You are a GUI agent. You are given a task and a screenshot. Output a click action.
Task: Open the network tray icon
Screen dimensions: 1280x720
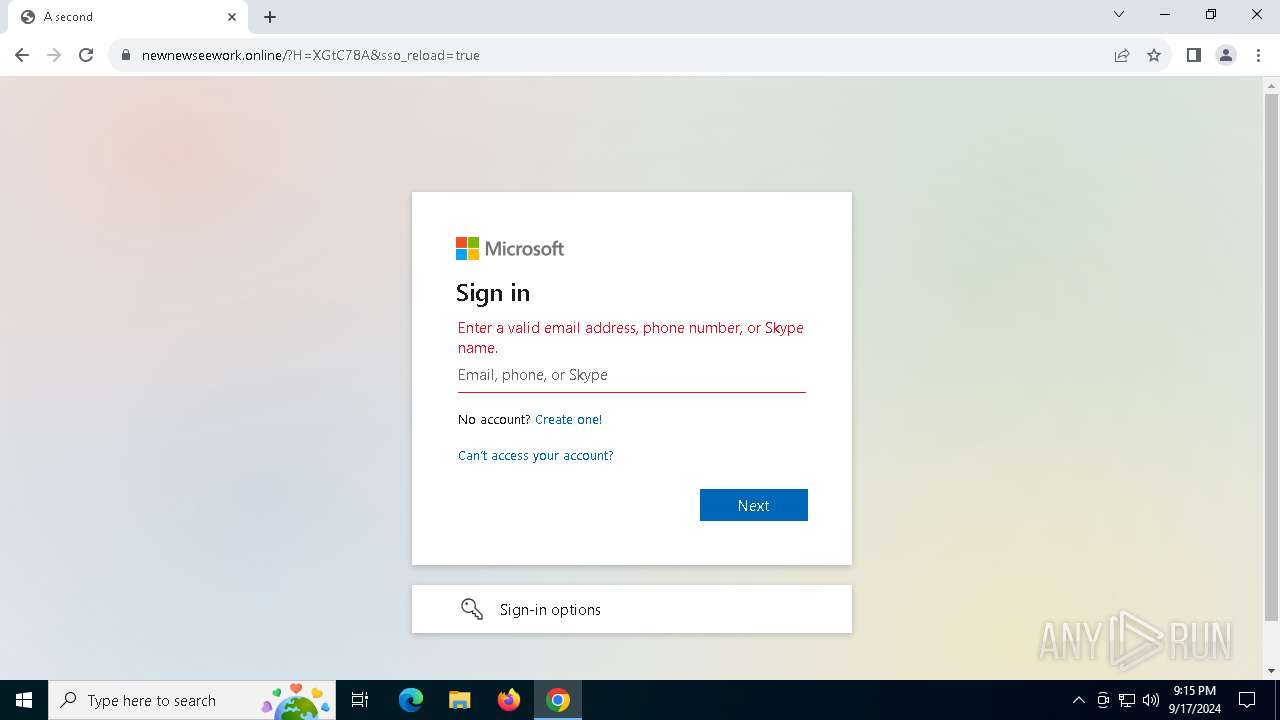pyautogui.click(x=1127, y=700)
